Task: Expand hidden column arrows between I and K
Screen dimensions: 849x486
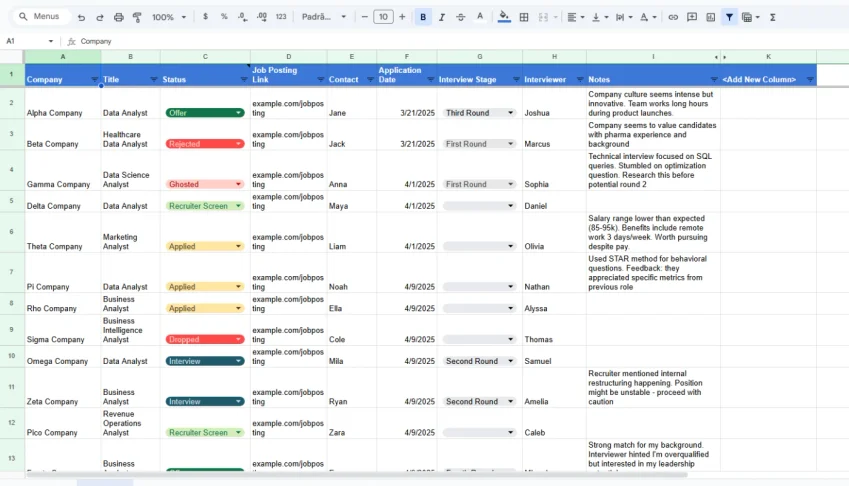Action: [x=720, y=57]
